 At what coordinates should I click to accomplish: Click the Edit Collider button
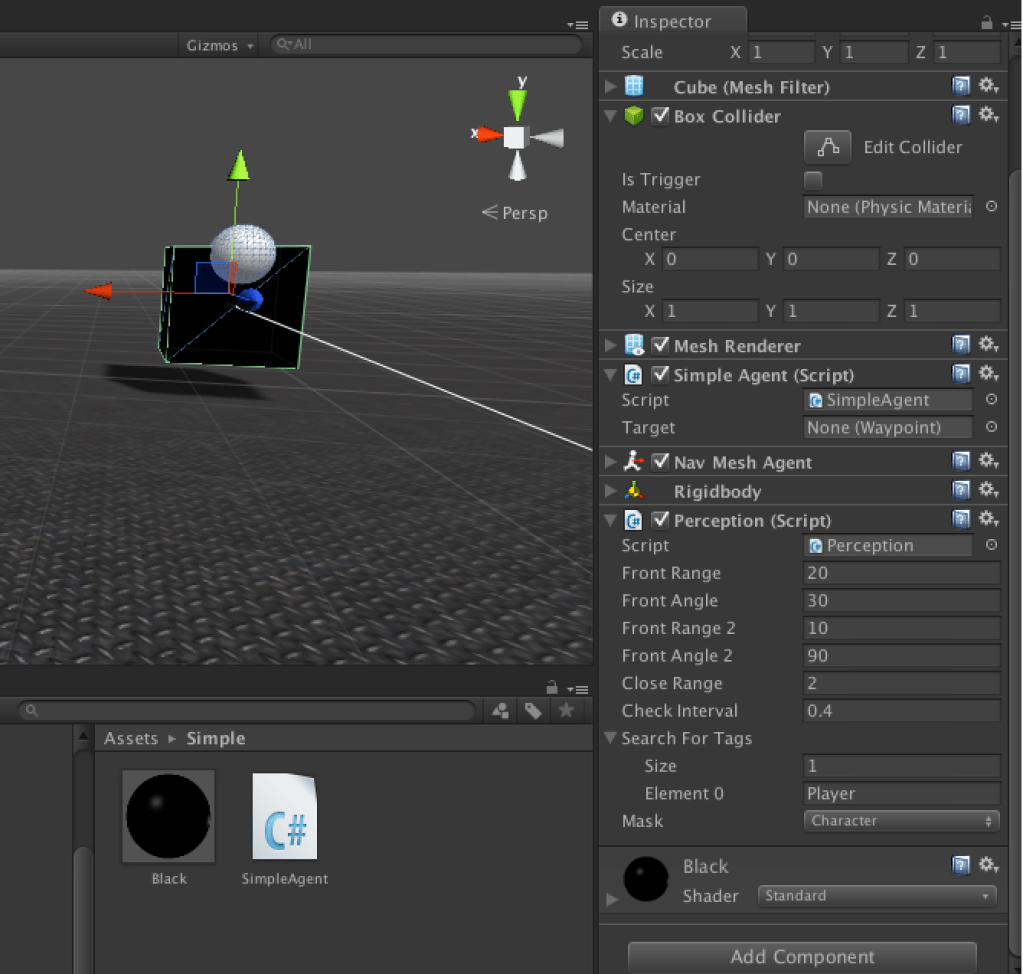click(827, 147)
